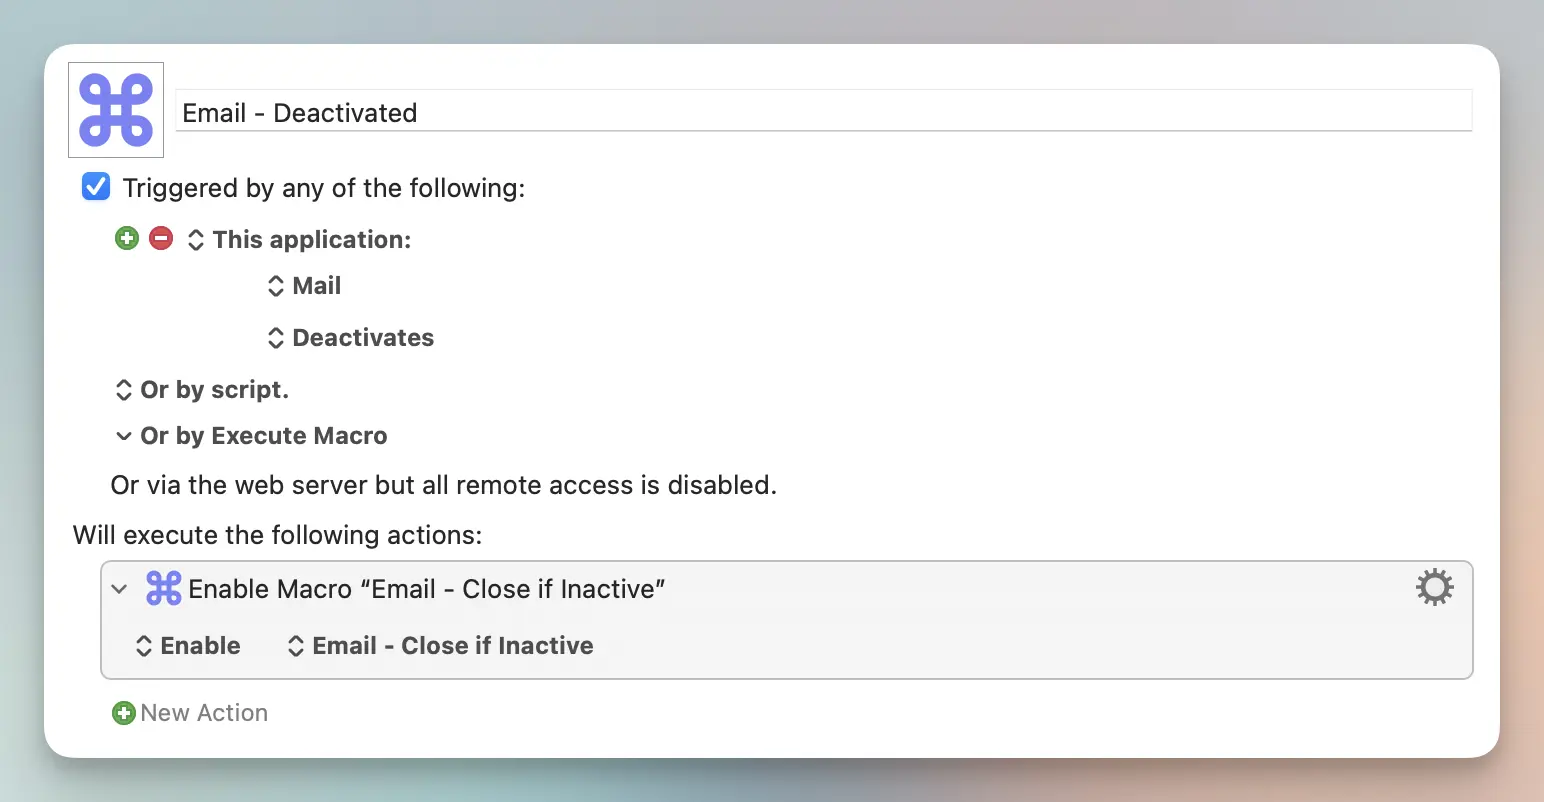
Task: Select the Enable Macro action title bar
Action: coord(787,589)
